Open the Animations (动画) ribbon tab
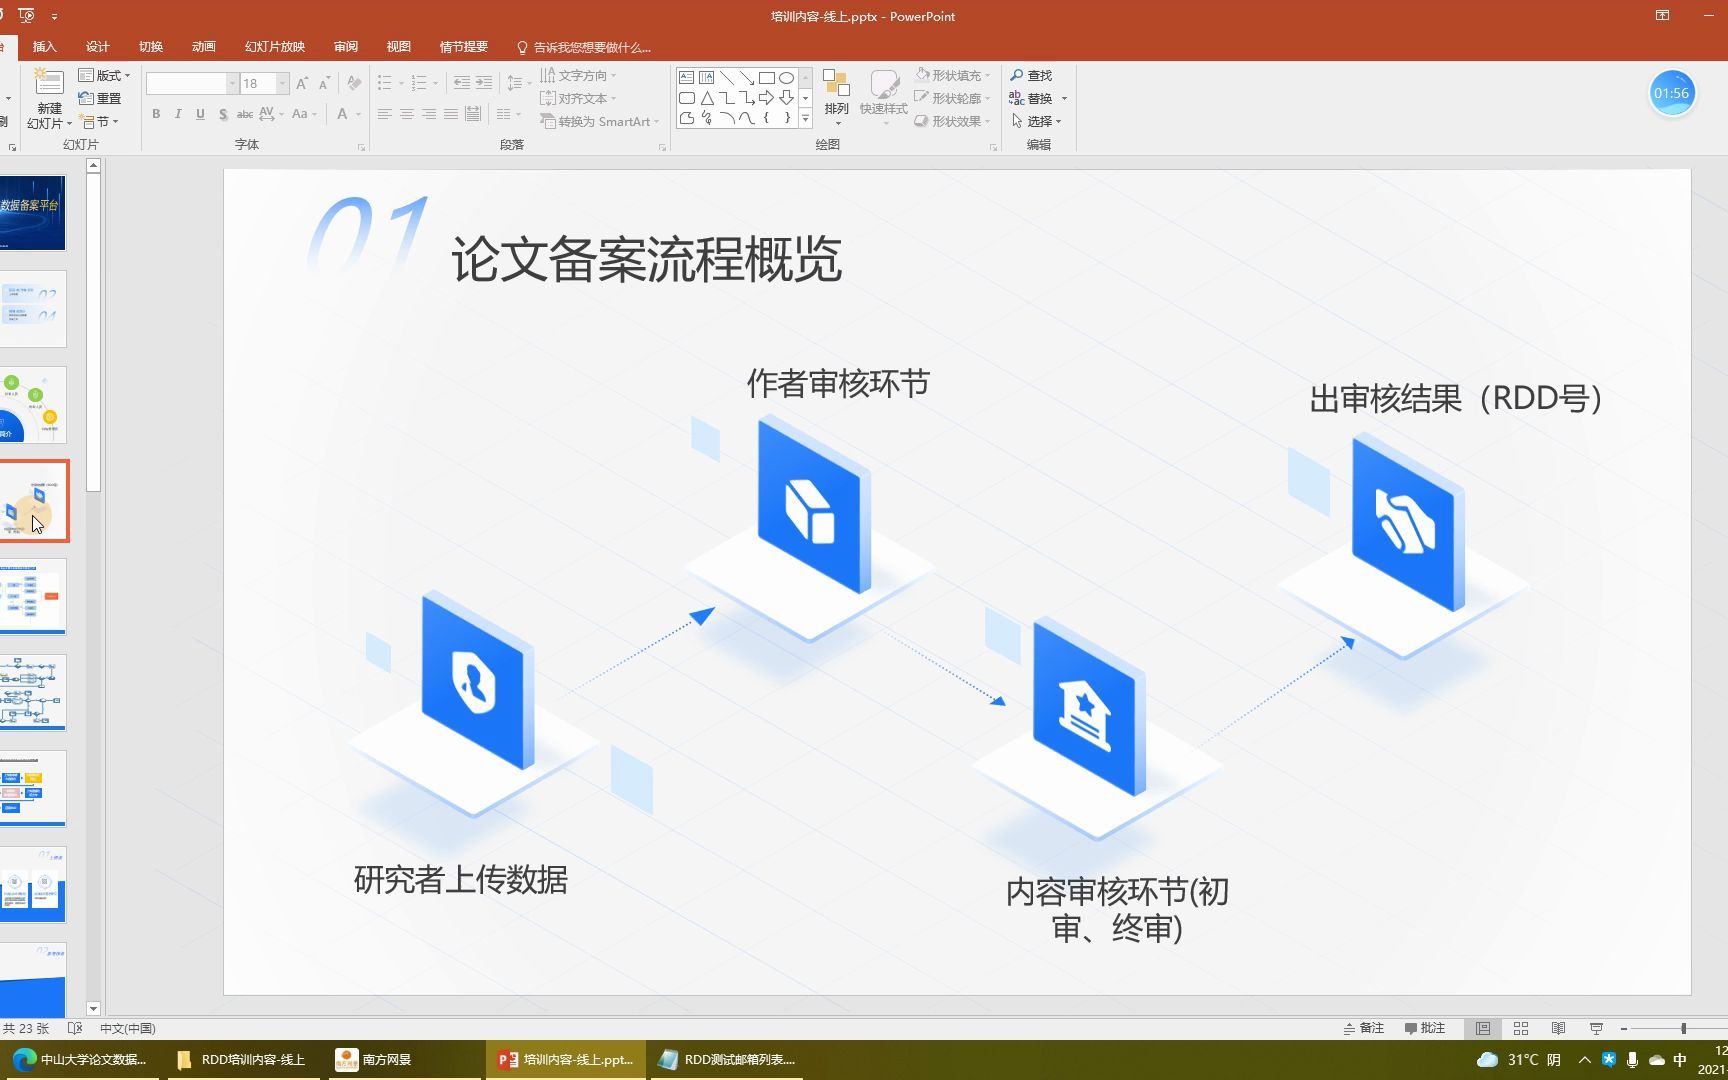The image size is (1728, 1080). click(203, 47)
